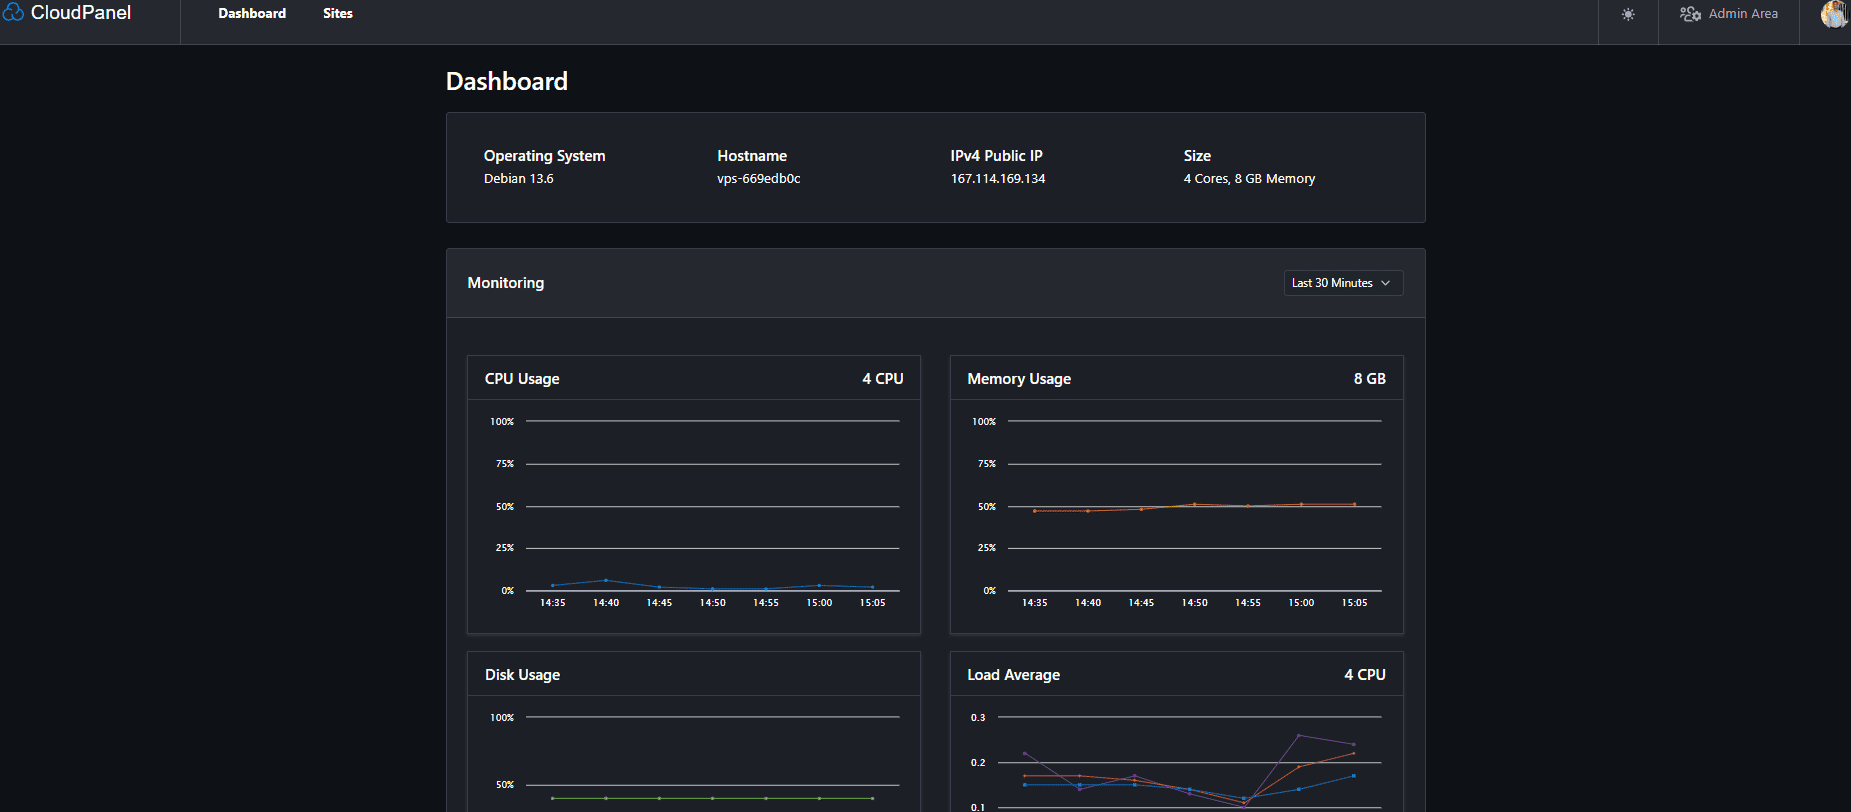Click the 4 CPU label on Load Average
The image size is (1851, 812).
click(x=1365, y=675)
